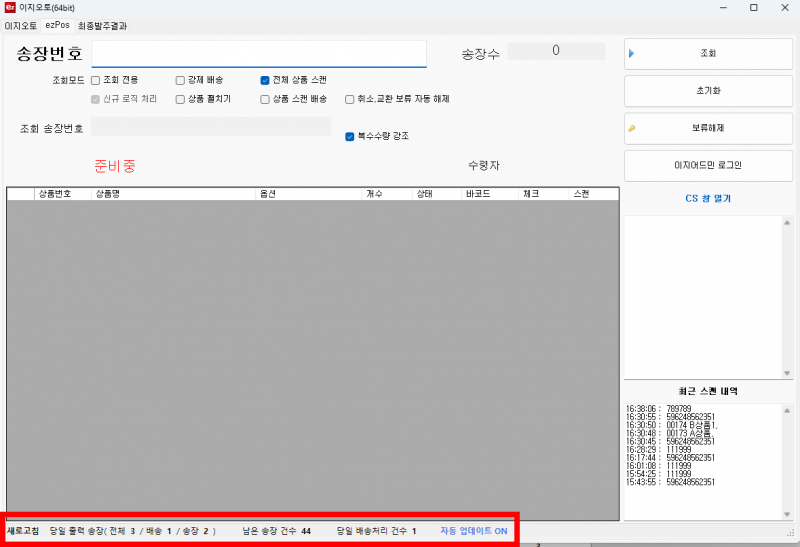Image resolution: width=800 pixels, height=547 pixels.
Task: Select the ezPos tab
Action: (x=58, y=25)
